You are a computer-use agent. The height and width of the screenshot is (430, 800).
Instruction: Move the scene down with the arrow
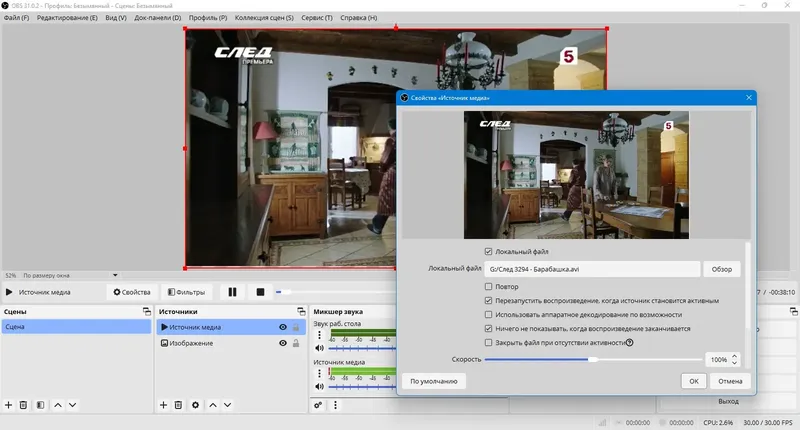point(72,405)
